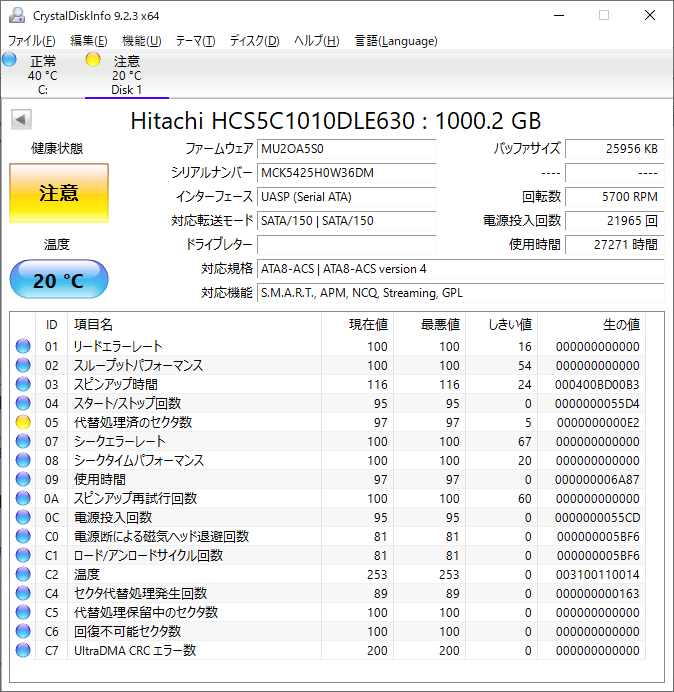Click status orb of C2 温度 row
Image resolution: width=674 pixels, height=692 pixels.
click(x=23, y=574)
